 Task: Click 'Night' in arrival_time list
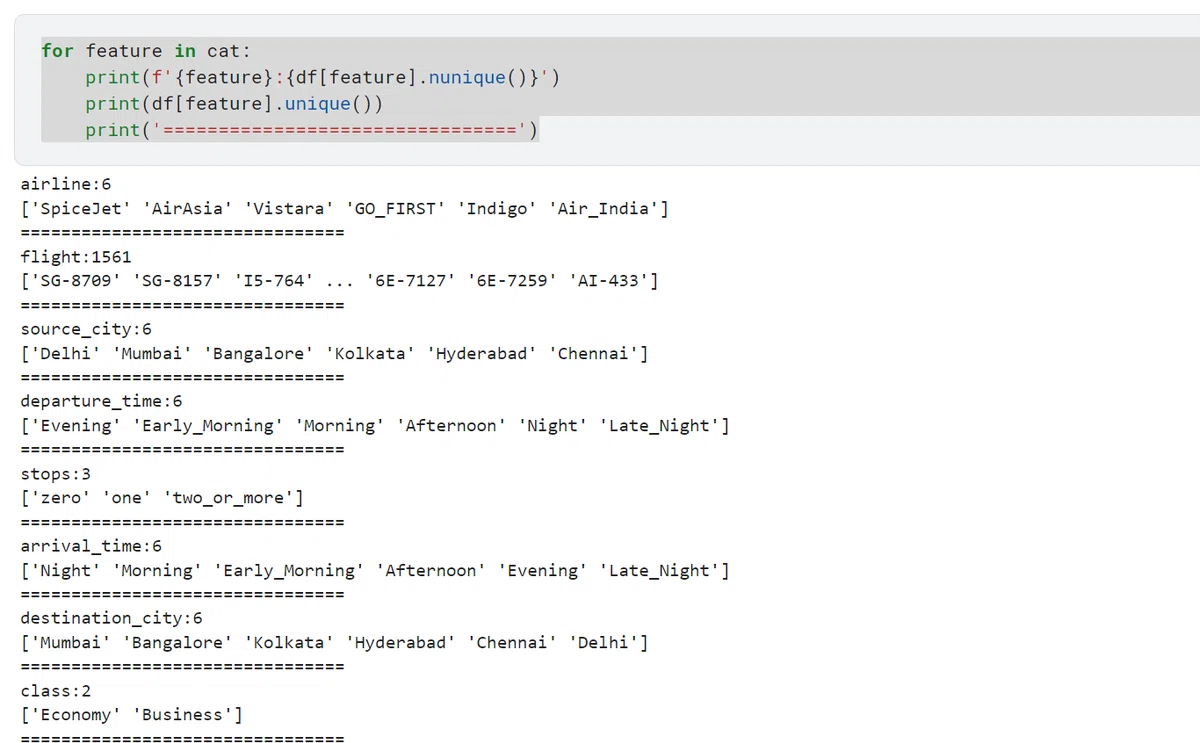click(66, 571)
